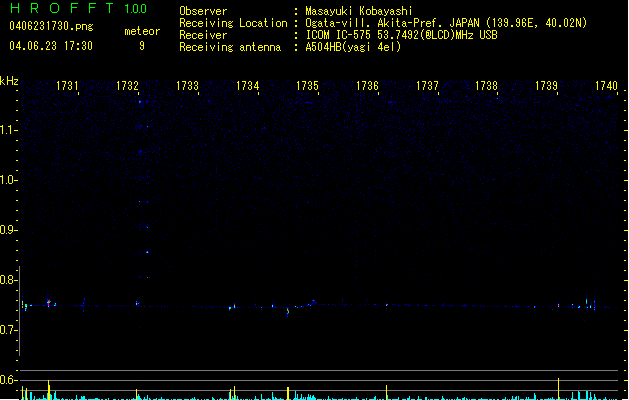Image resolution: width=629 pixels, height=400 pixels.
Task: Click the 1.1 kHz axis label
Action: point(8,130)
